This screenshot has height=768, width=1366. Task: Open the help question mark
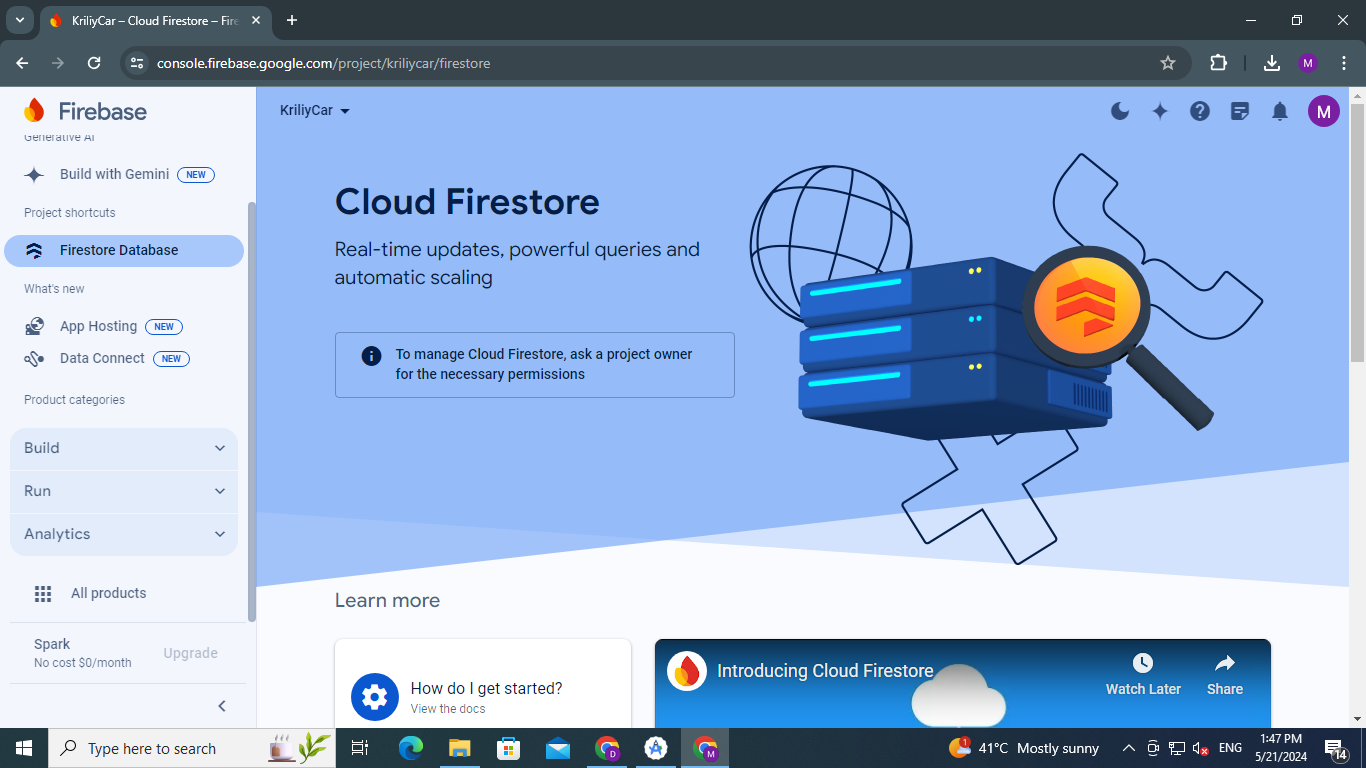[1200, 111]
